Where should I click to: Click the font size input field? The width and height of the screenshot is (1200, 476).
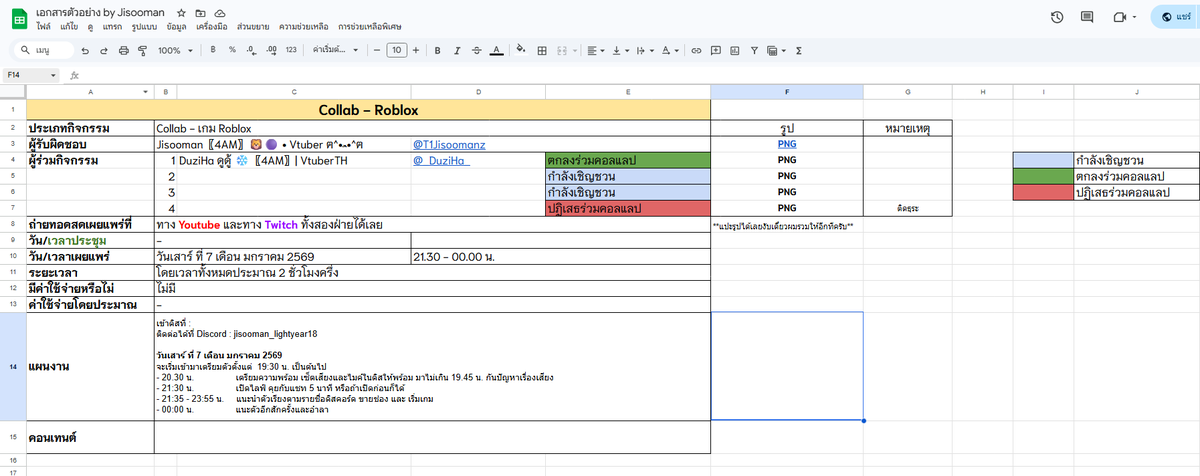(396, 50)
